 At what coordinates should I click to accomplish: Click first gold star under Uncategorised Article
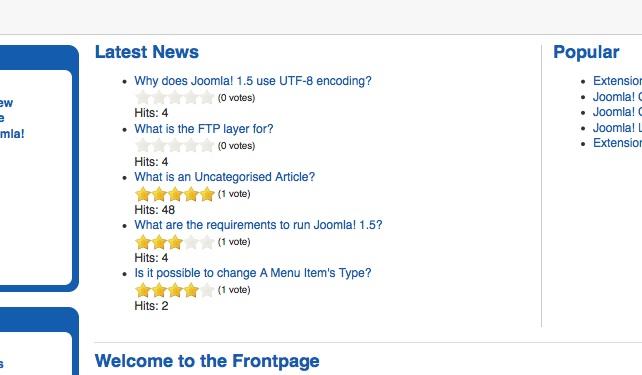tap(143, 194)
